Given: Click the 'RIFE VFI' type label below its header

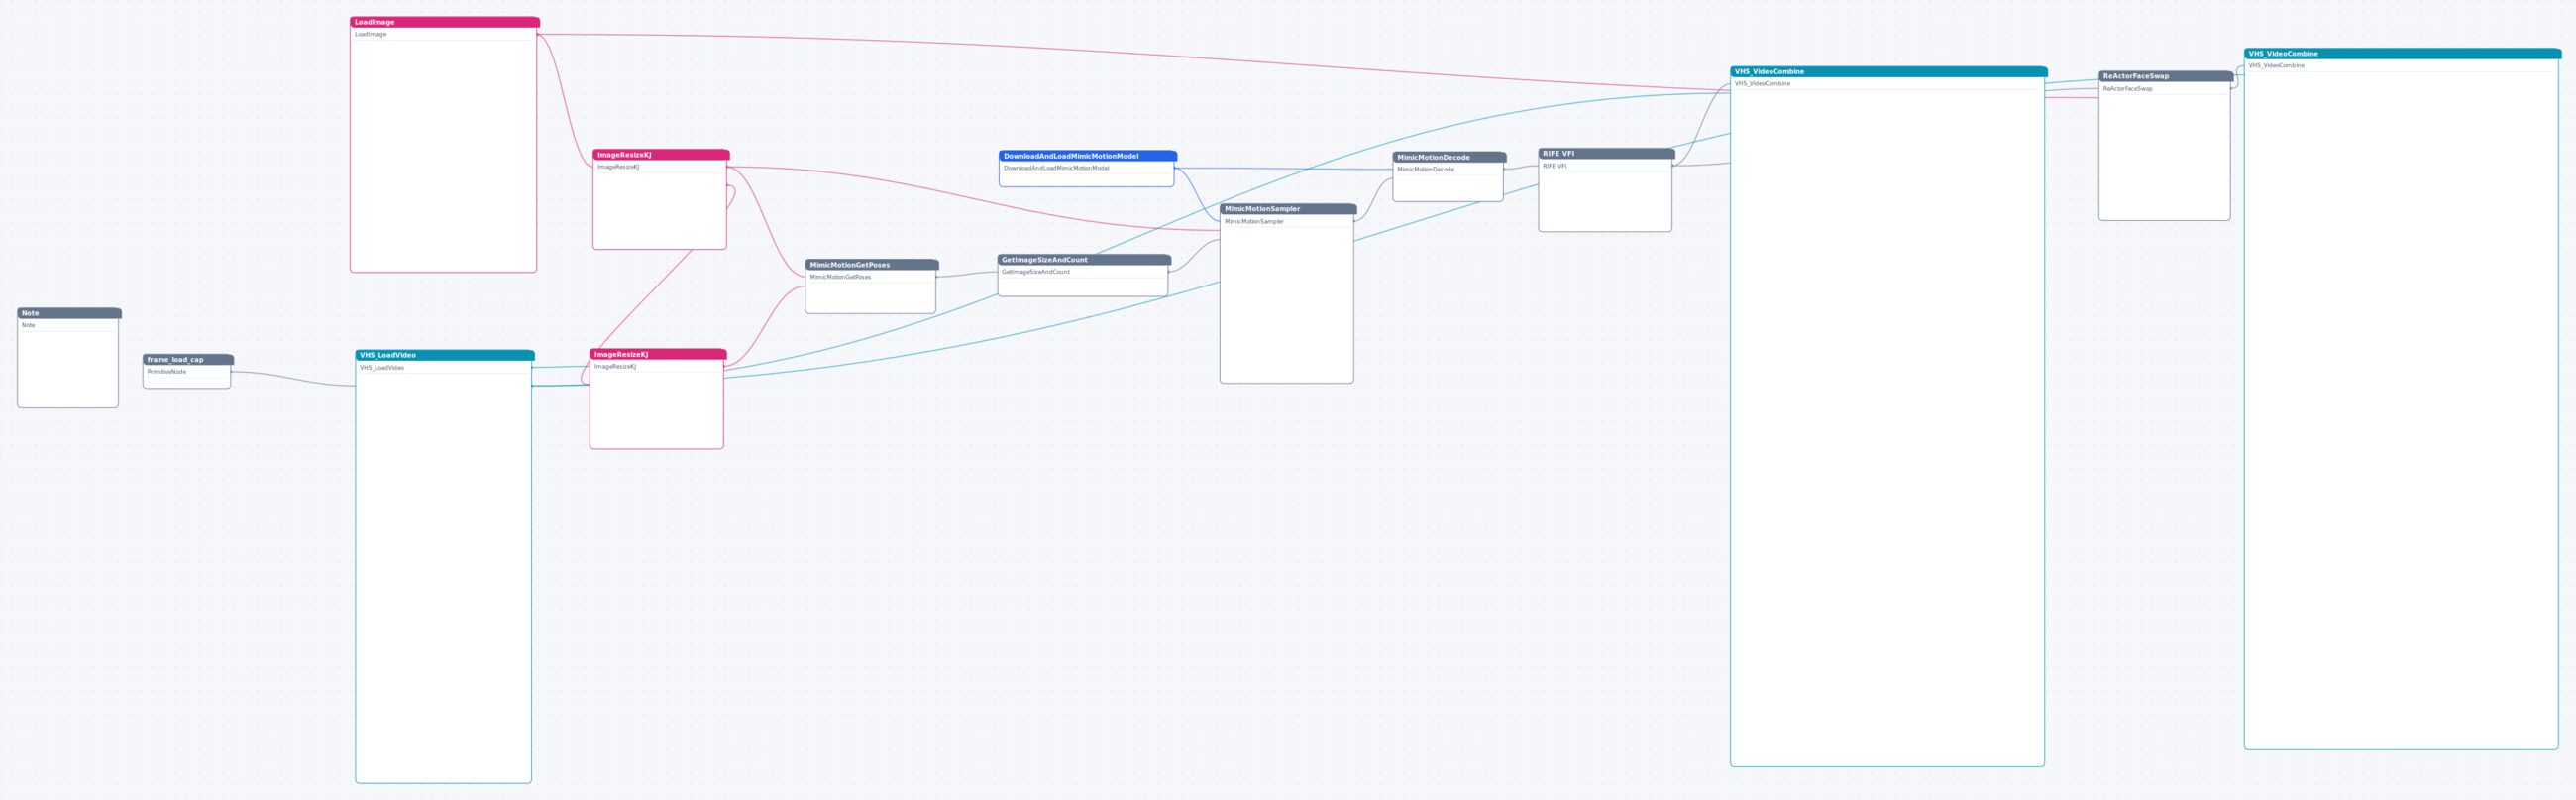Looking at the screenshot, I should pyautogui.click(x=1555, y=166).
